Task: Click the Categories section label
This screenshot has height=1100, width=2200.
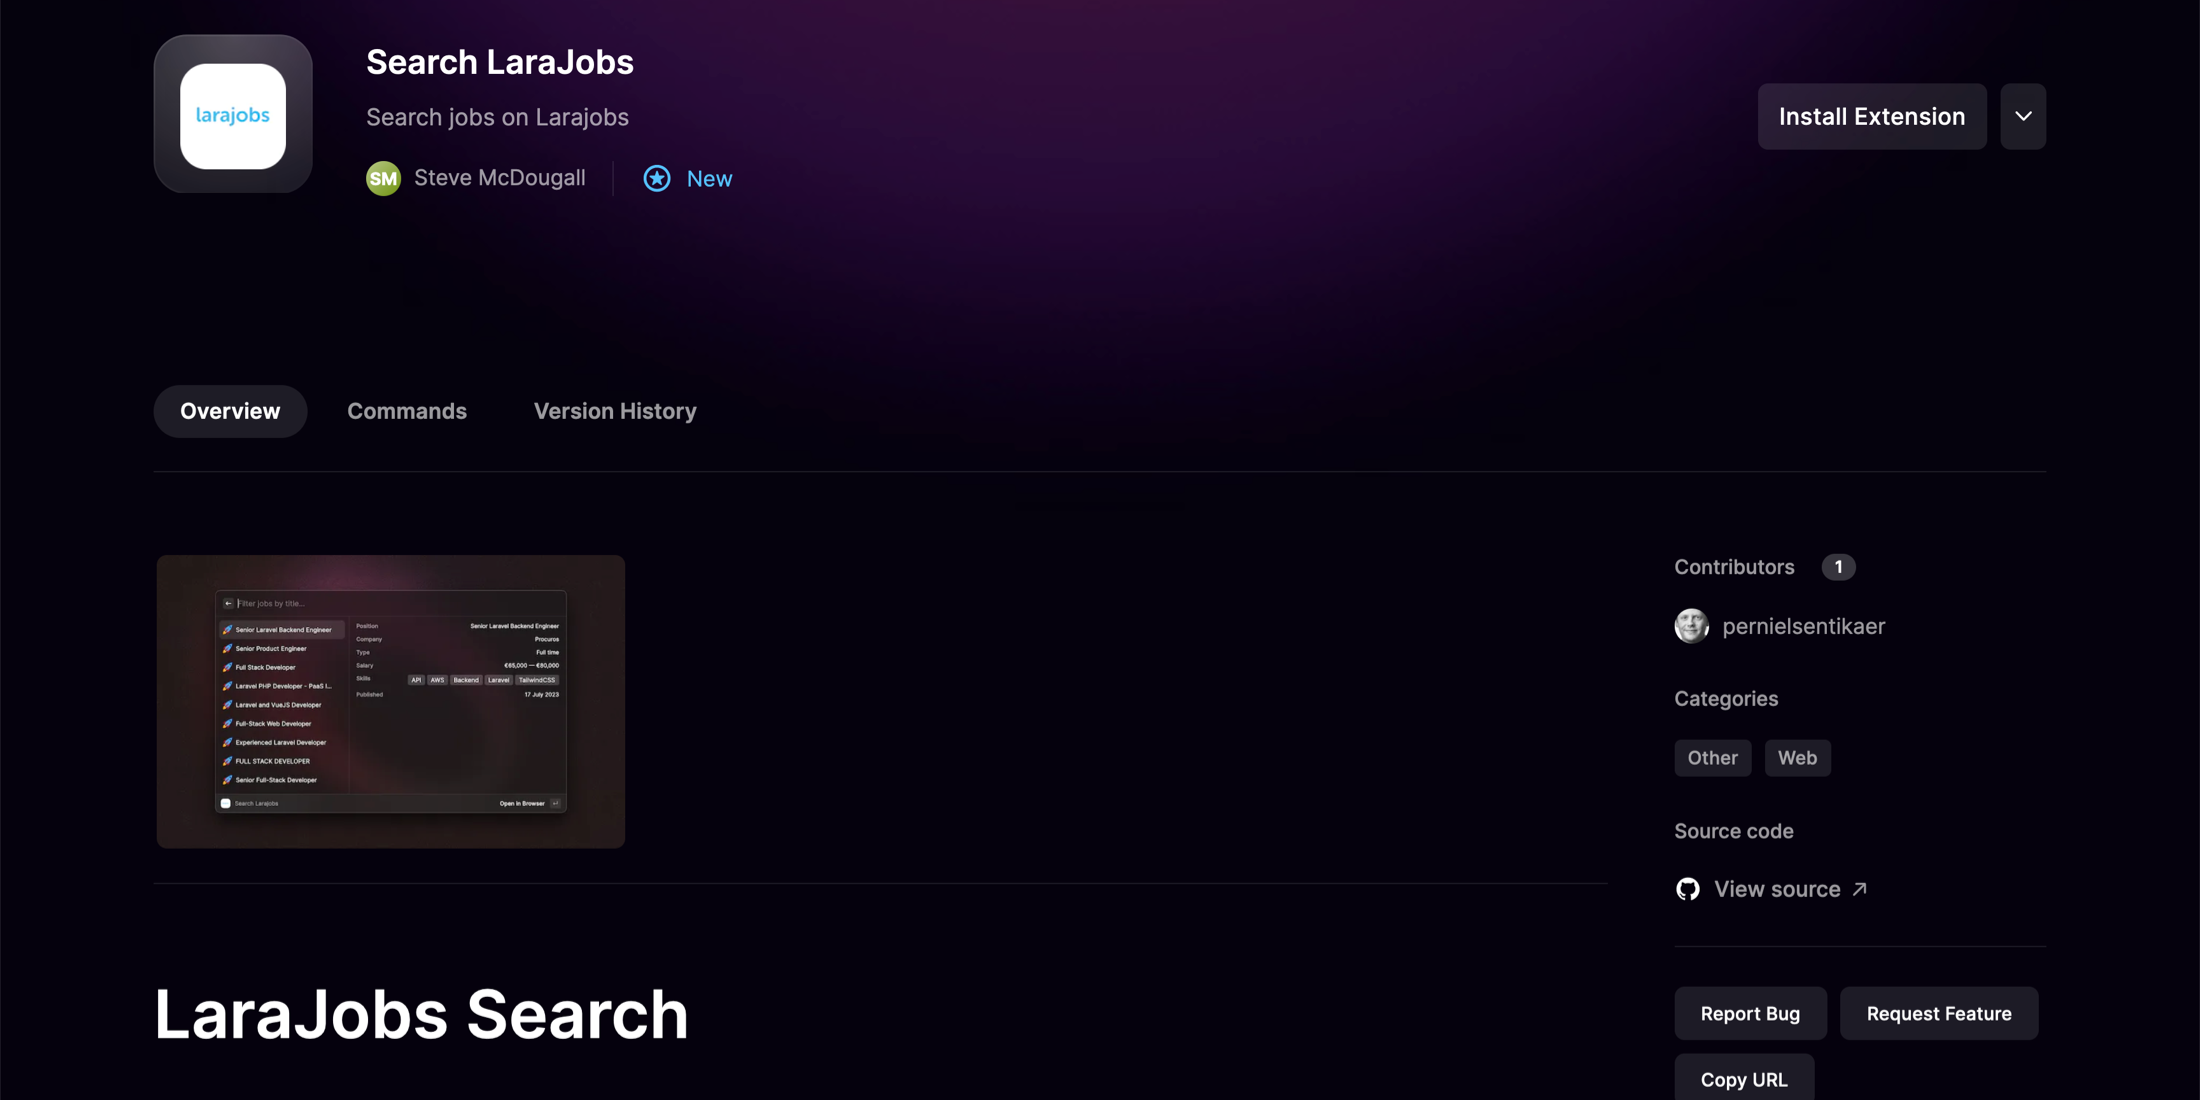Action: (1726, 698)
